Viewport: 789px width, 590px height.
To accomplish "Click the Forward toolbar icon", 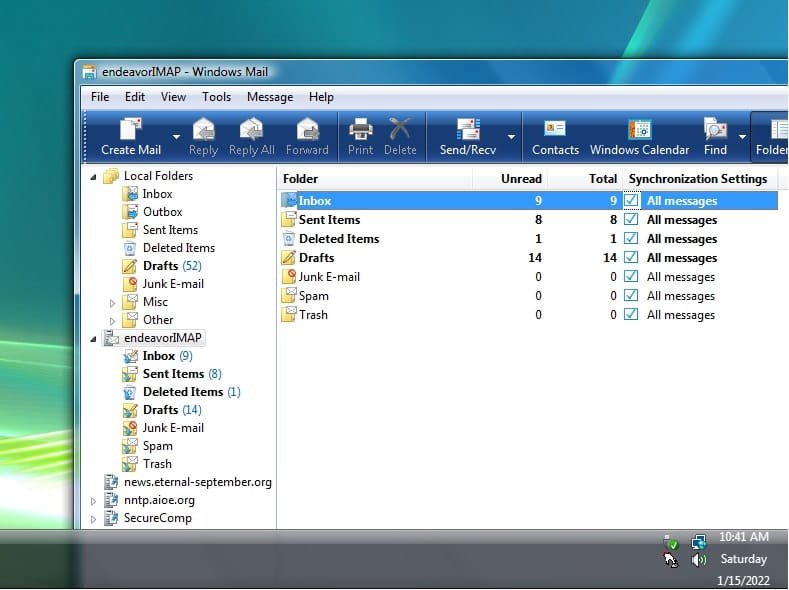I will point(307,130).
